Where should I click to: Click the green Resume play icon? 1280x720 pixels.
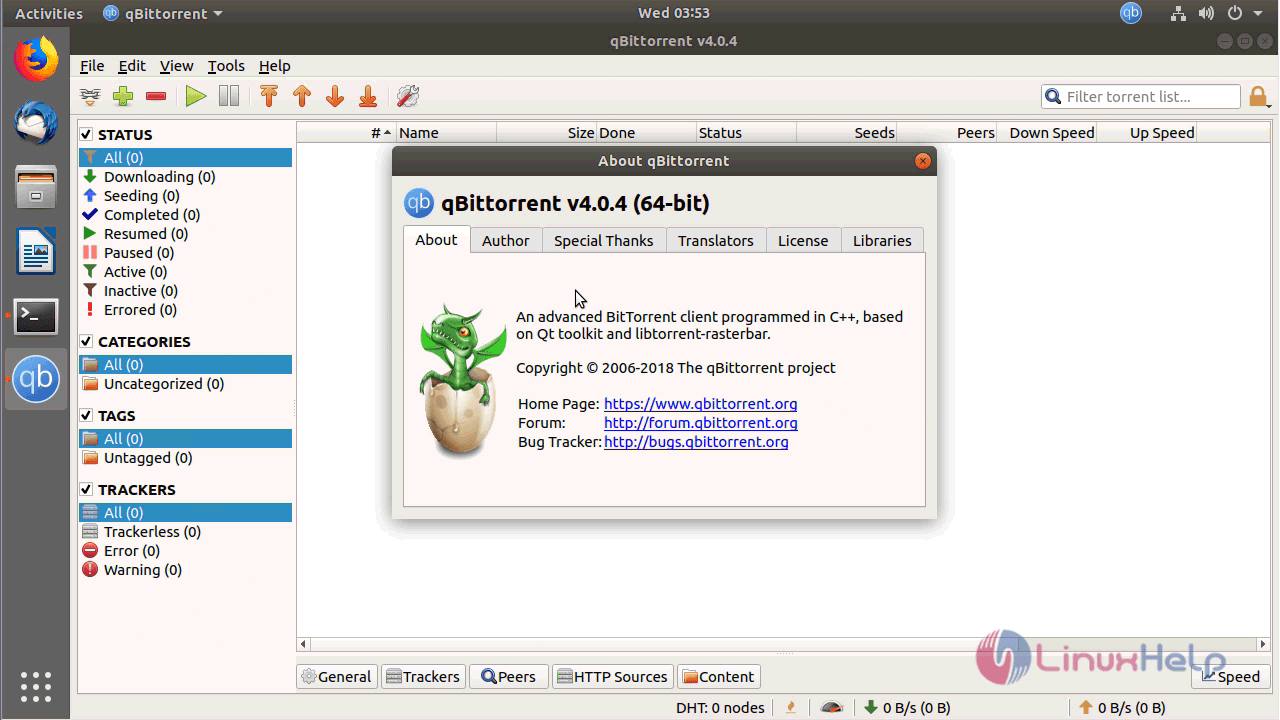coord(196,97)
